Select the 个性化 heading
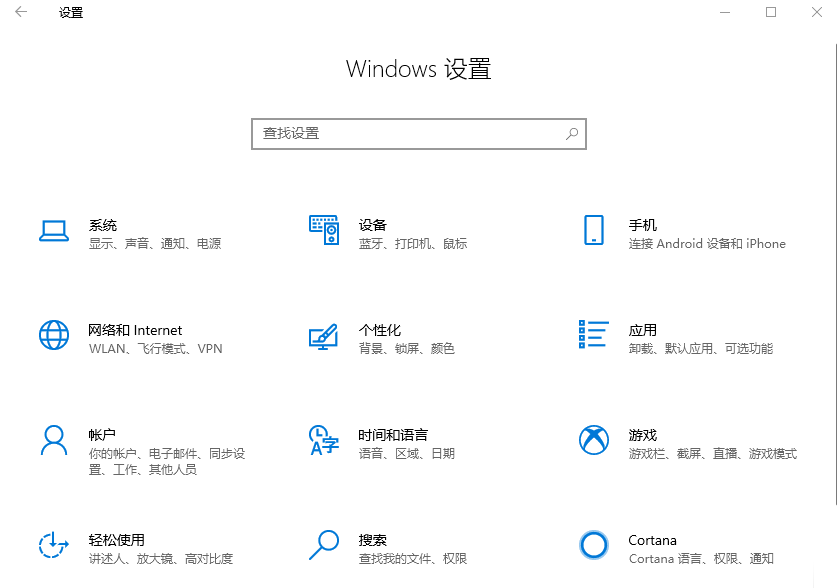This screenshot has width=837, height=588. coord(380,330)
